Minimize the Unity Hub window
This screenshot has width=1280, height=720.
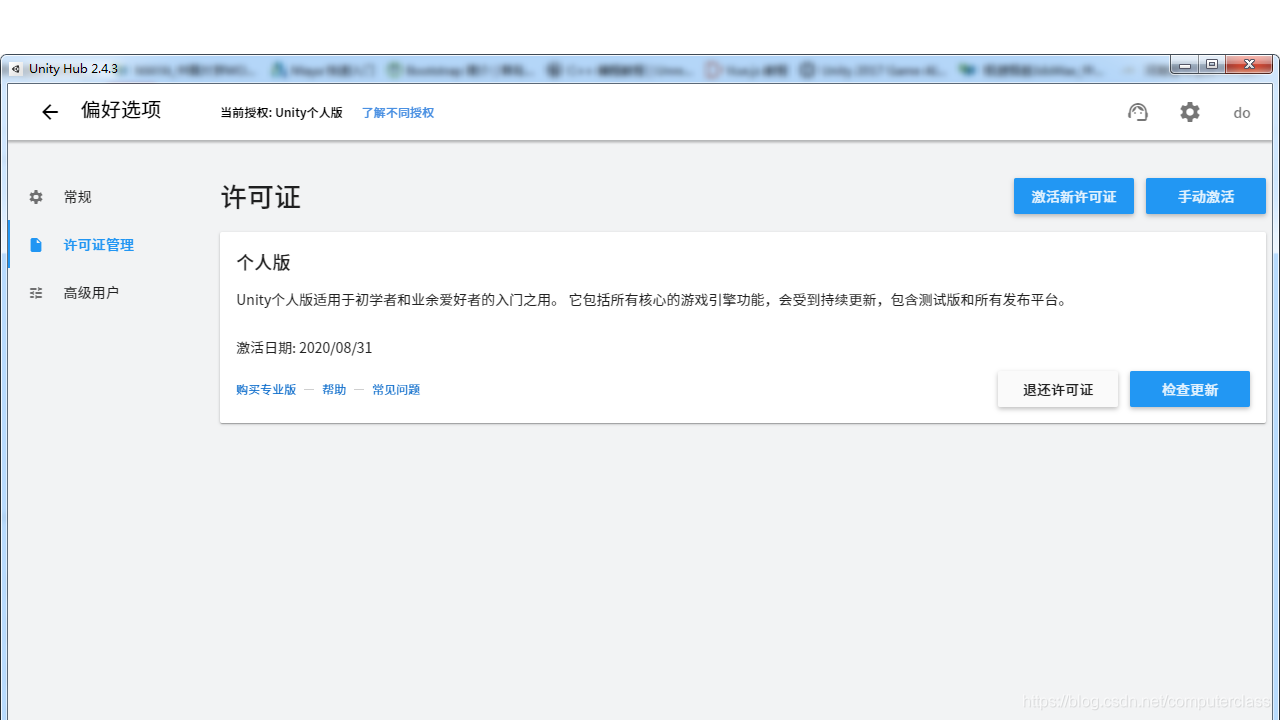pos(1184,65)
